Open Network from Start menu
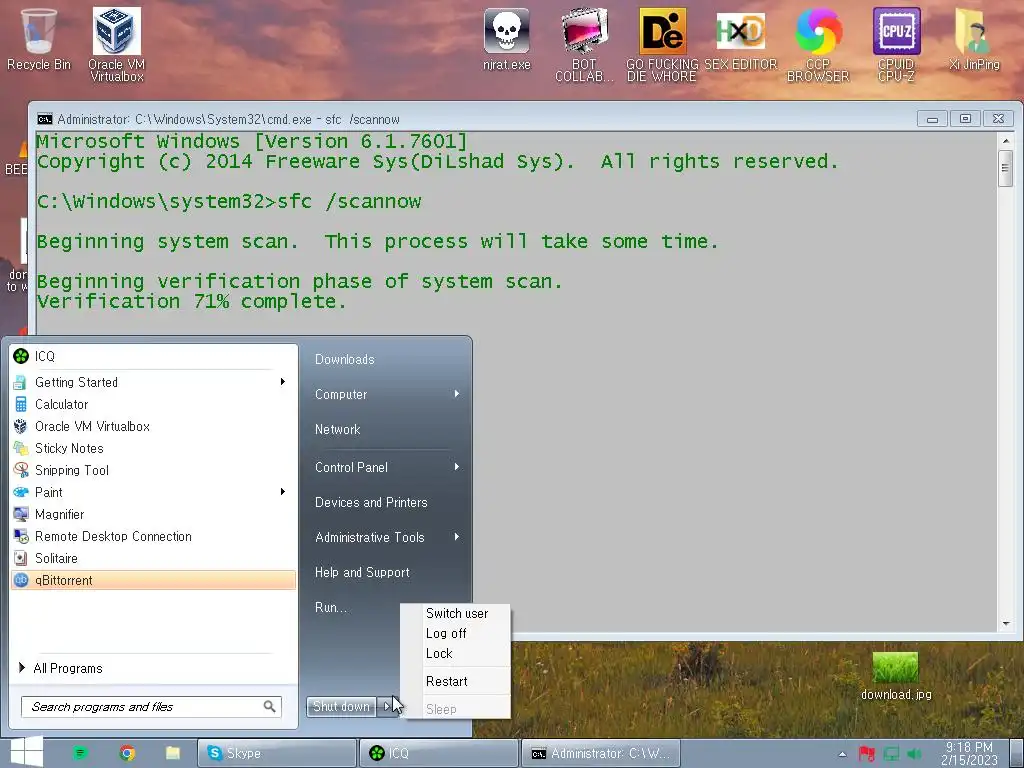Screen dimensions: 1024x768 click(x=338, y=429)
